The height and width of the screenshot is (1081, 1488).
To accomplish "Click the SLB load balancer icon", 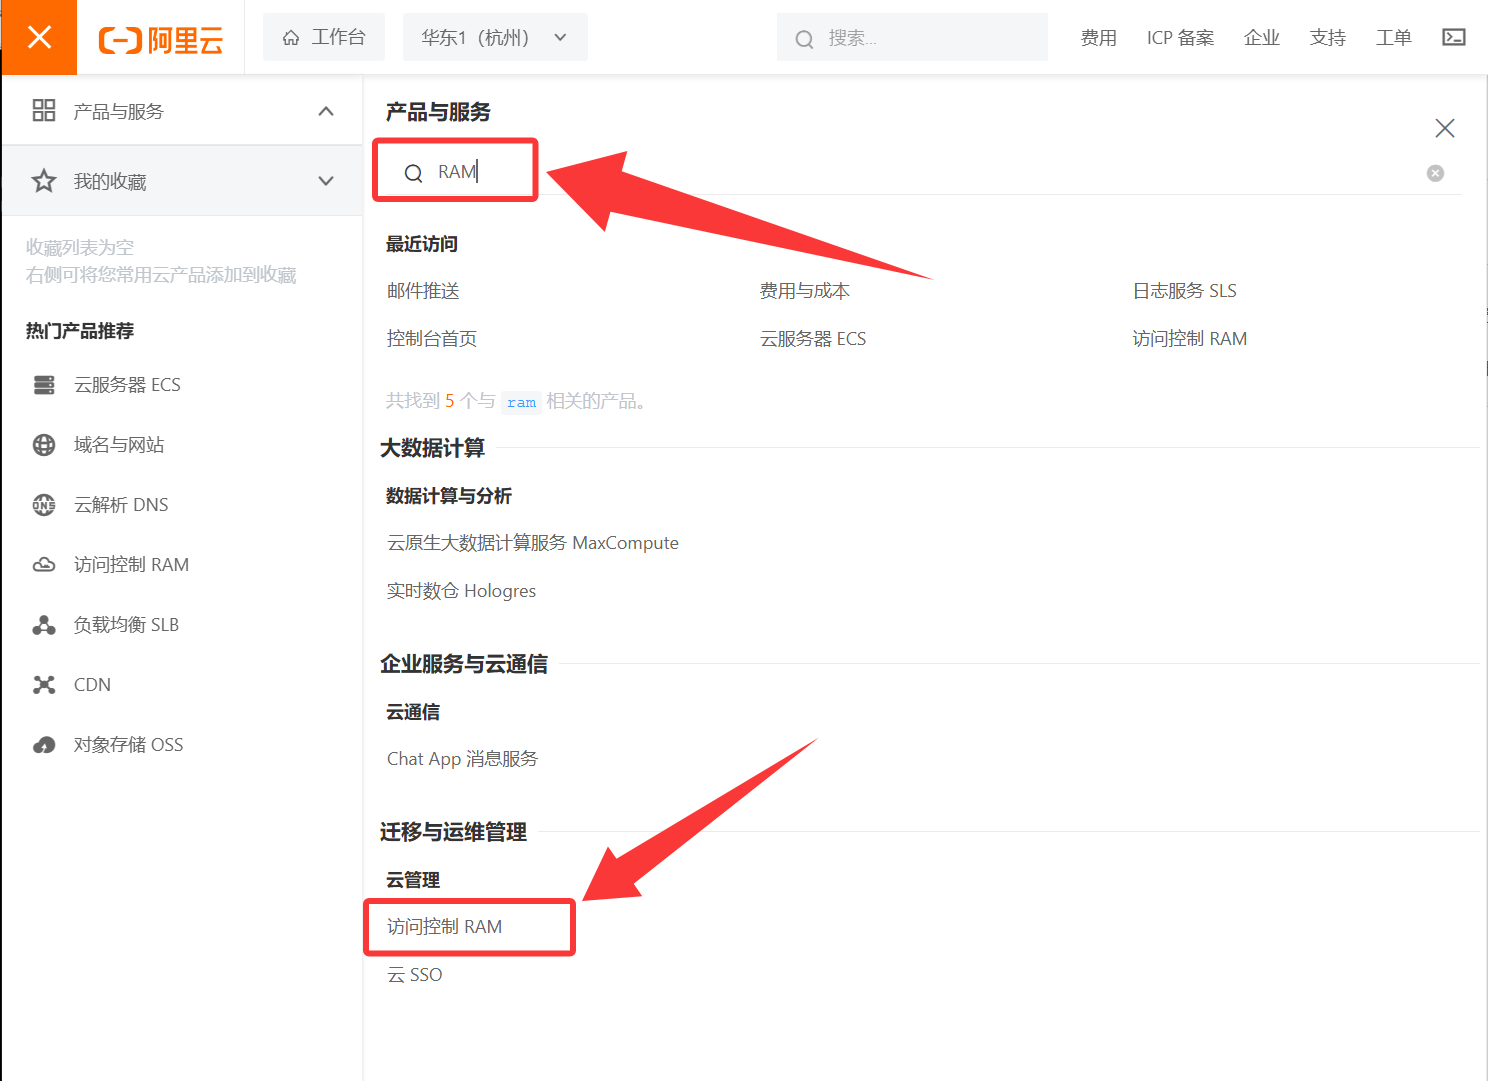I will click(44, 625).
